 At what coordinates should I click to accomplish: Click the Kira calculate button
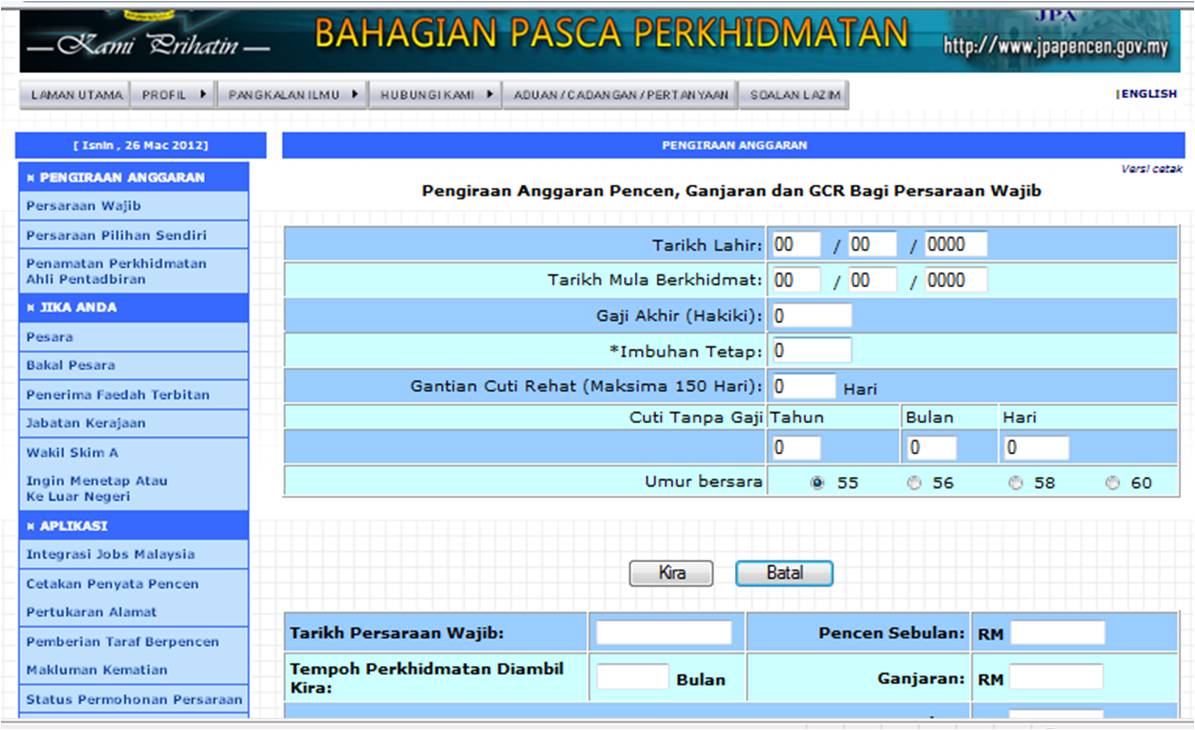[x=671, y=573]
